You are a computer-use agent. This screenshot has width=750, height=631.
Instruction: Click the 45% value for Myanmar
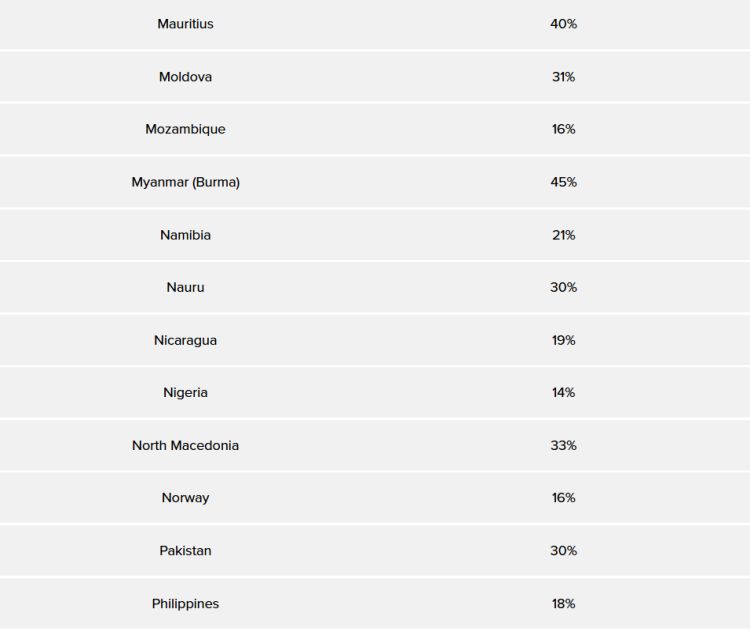(563, 182)
